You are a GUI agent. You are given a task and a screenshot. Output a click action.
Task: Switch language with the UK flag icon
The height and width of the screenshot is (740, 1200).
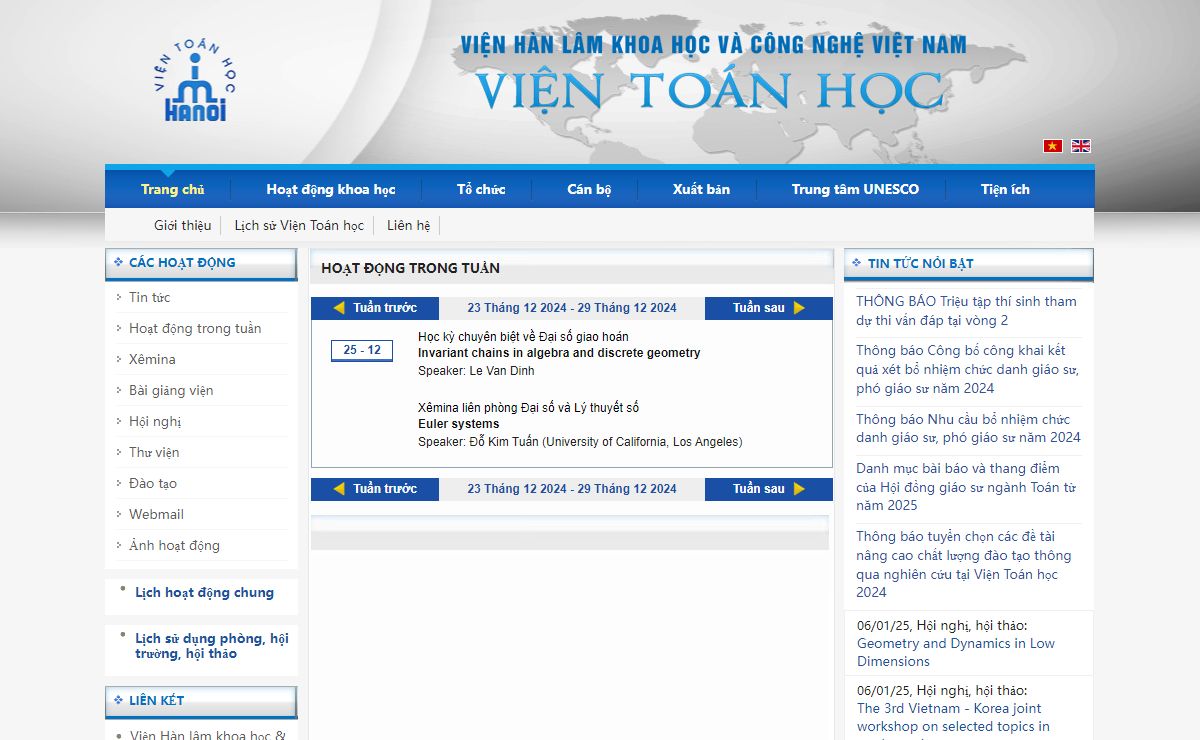(x=1081, y=146)
